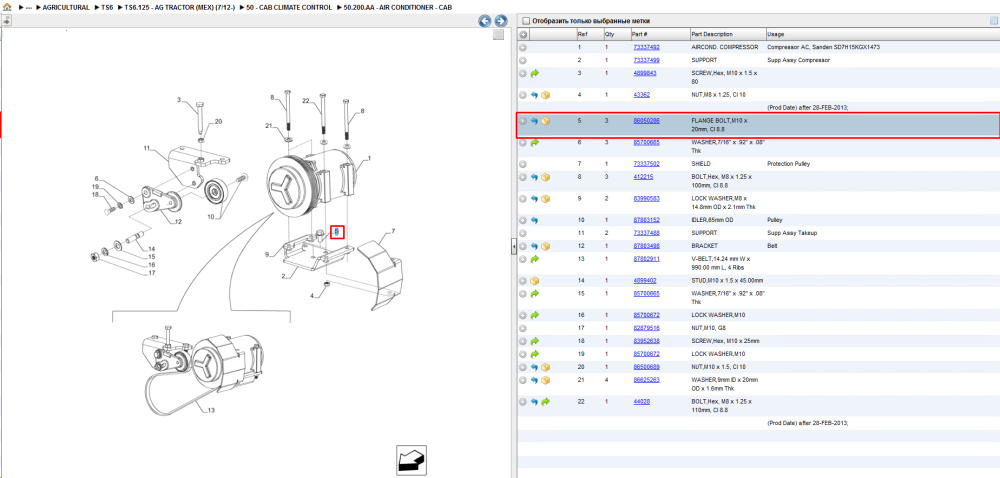This screenshot has height=478, width=1000.
Task: Sort by the 'Part Description' column header
Action: [x=712, y=34]
